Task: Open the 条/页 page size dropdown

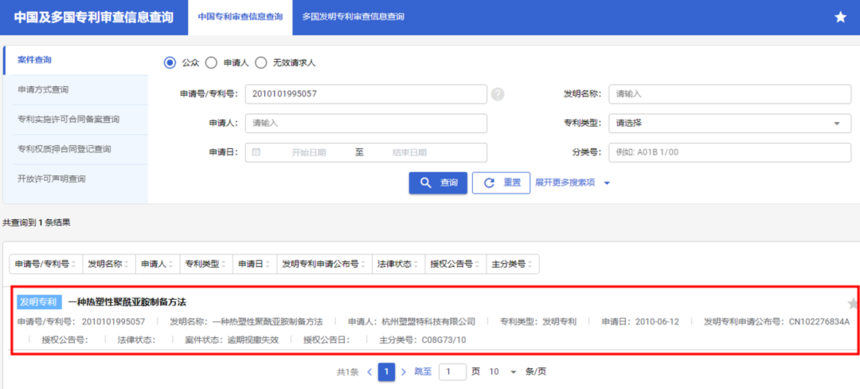Action: pyautogui.click(x=503, y=371)
